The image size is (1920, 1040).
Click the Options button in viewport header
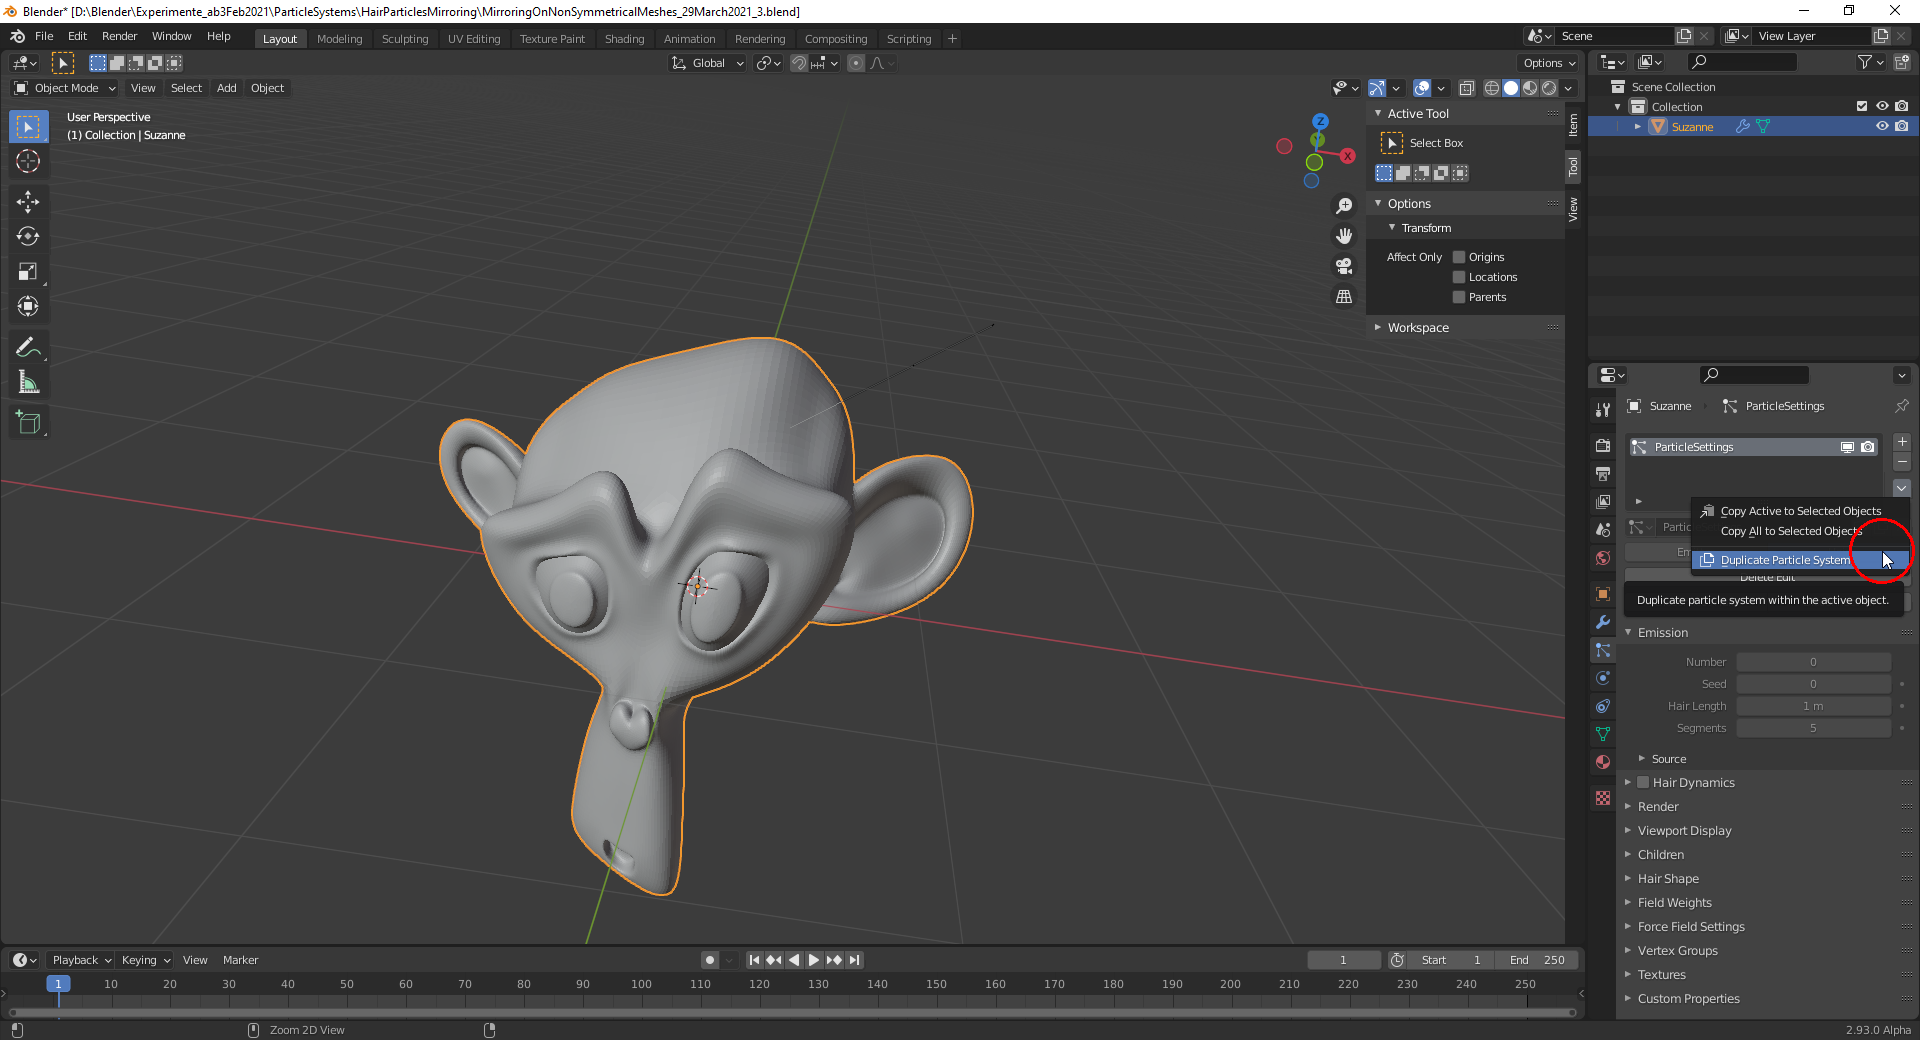click(1549, 63)
